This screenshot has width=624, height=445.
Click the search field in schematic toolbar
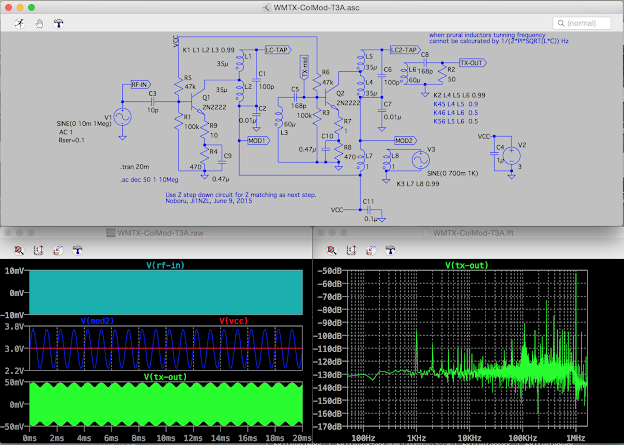(x=581, y=23)
